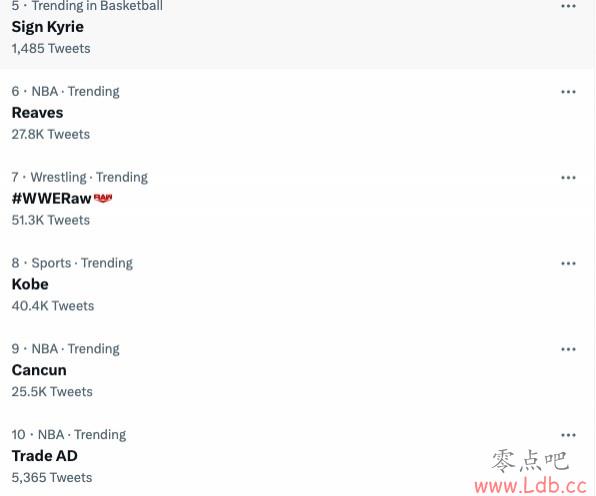Open the Trade AD trending topic
This screenshot has height=496, width=596.
(44, 456)
